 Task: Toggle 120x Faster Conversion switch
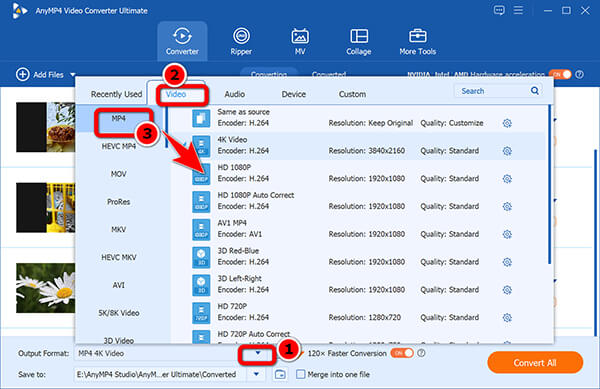point(402,353)
